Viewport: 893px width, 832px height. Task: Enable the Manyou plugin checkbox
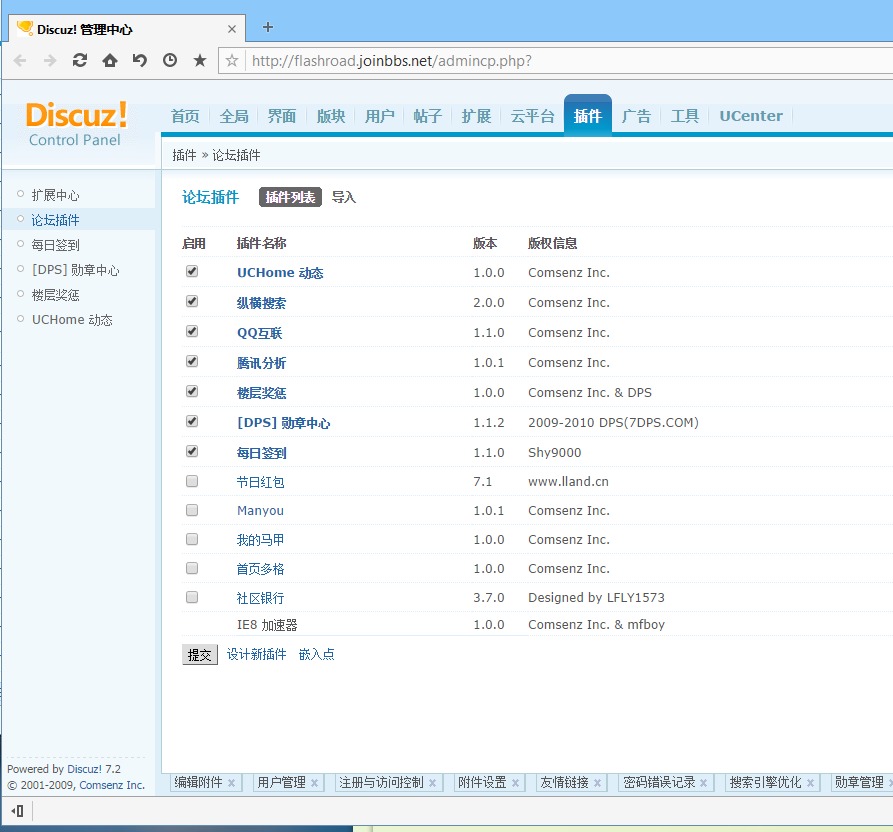point(192,510)
